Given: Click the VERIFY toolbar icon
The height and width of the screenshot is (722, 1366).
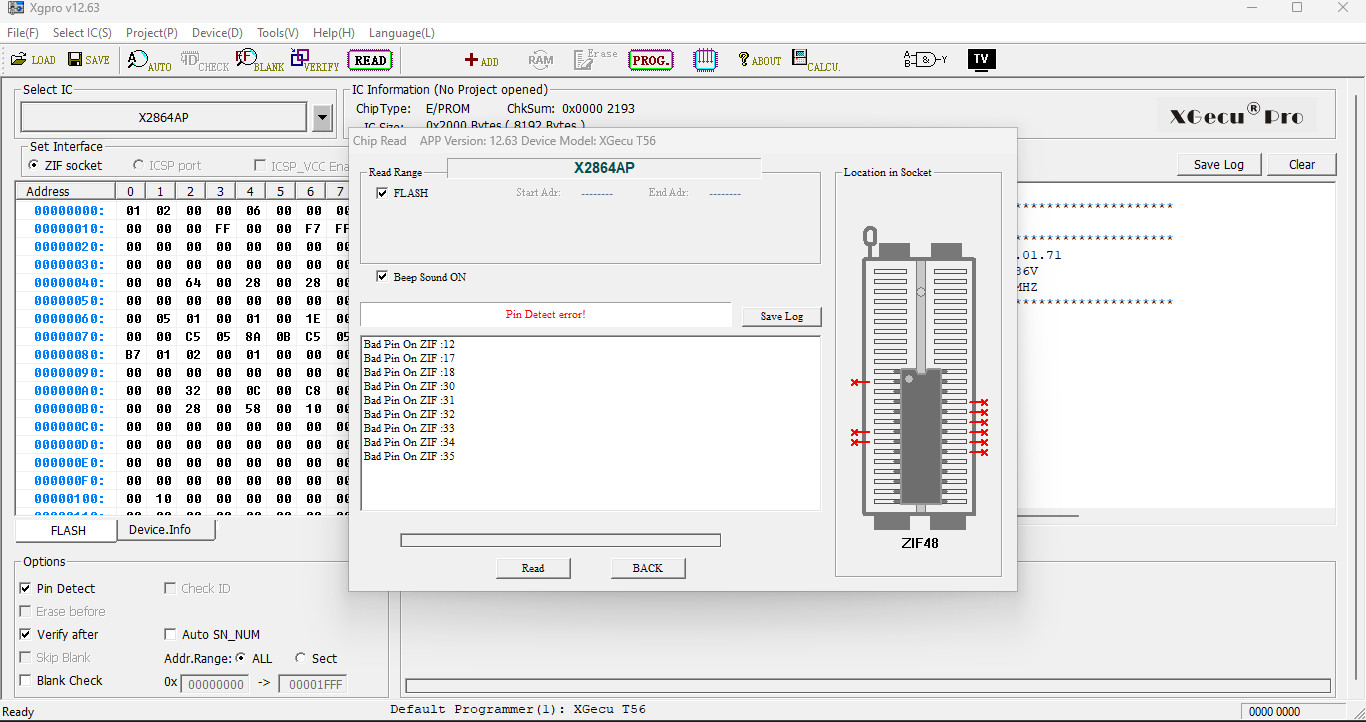Looking at the screenshot, I should pos(314,61).
